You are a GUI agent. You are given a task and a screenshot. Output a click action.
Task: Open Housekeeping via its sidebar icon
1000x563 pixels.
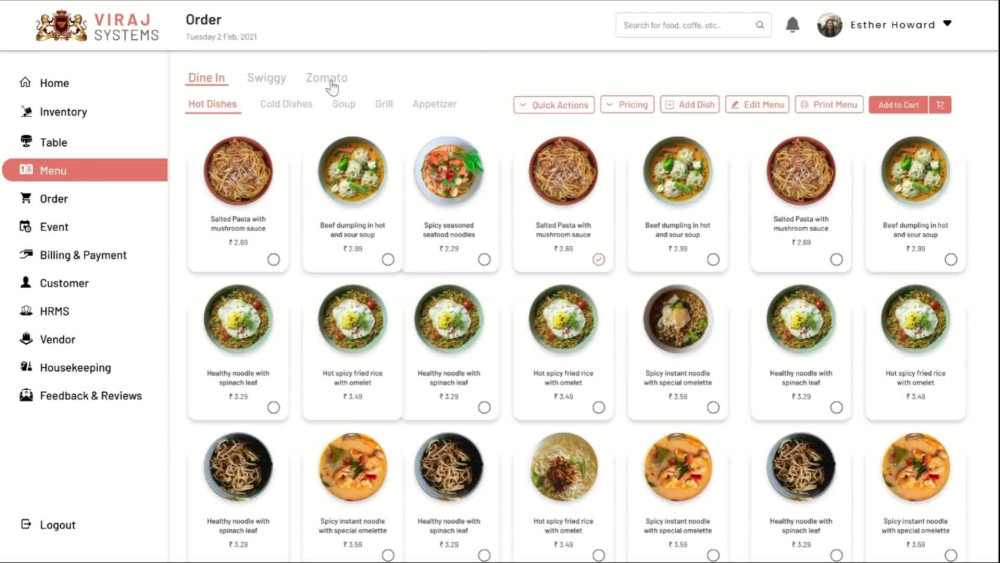(26, 367)
